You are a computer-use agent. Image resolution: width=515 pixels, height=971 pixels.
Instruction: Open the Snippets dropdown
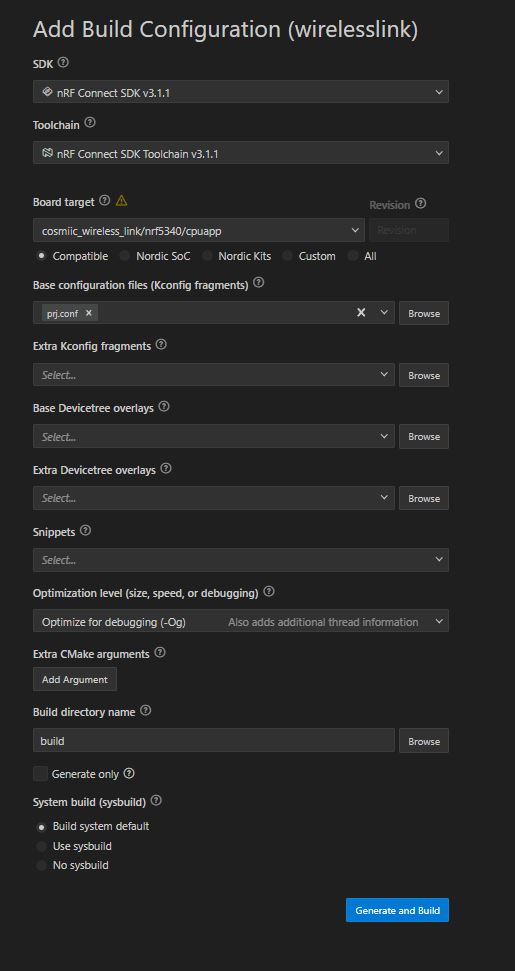(x=241, y=560)
